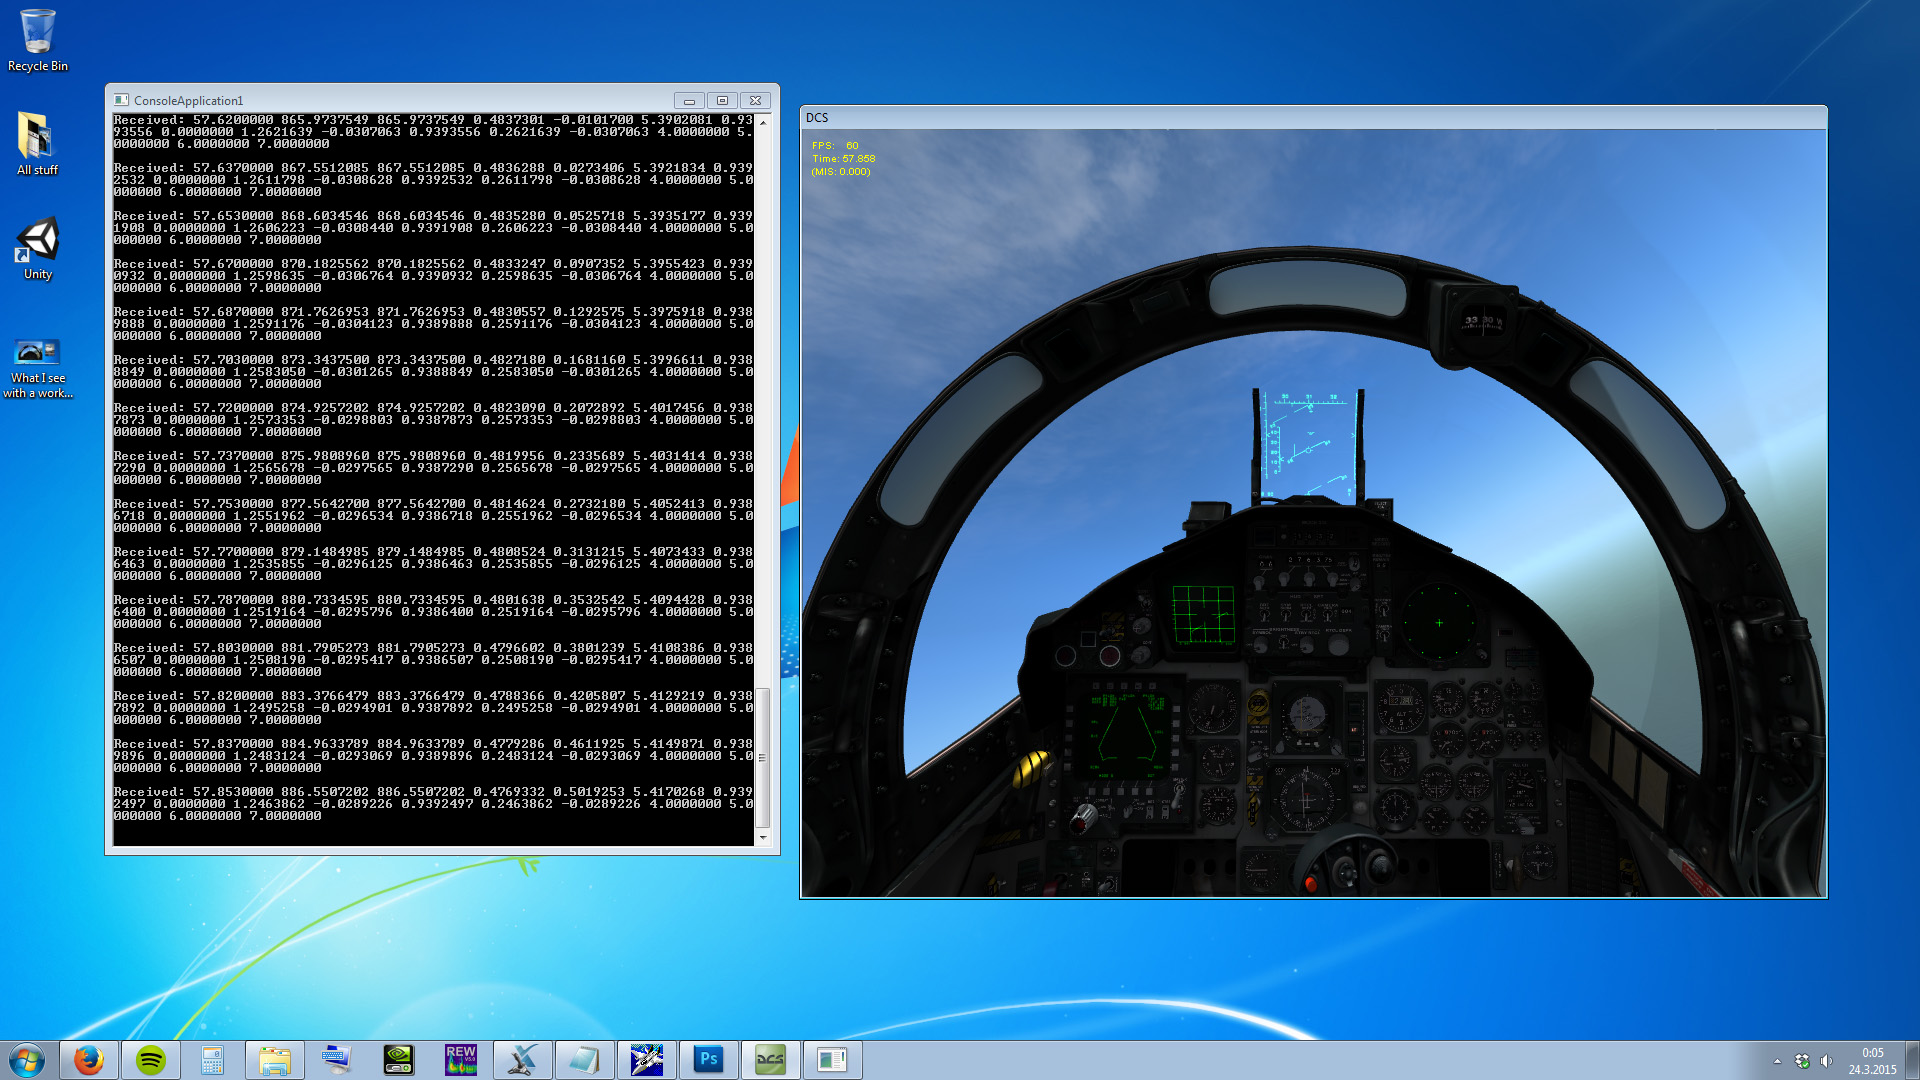This screenshot has width=1920, height=1080.
Task: Open Firefox from the taskbar
Action: point(89,1060)
